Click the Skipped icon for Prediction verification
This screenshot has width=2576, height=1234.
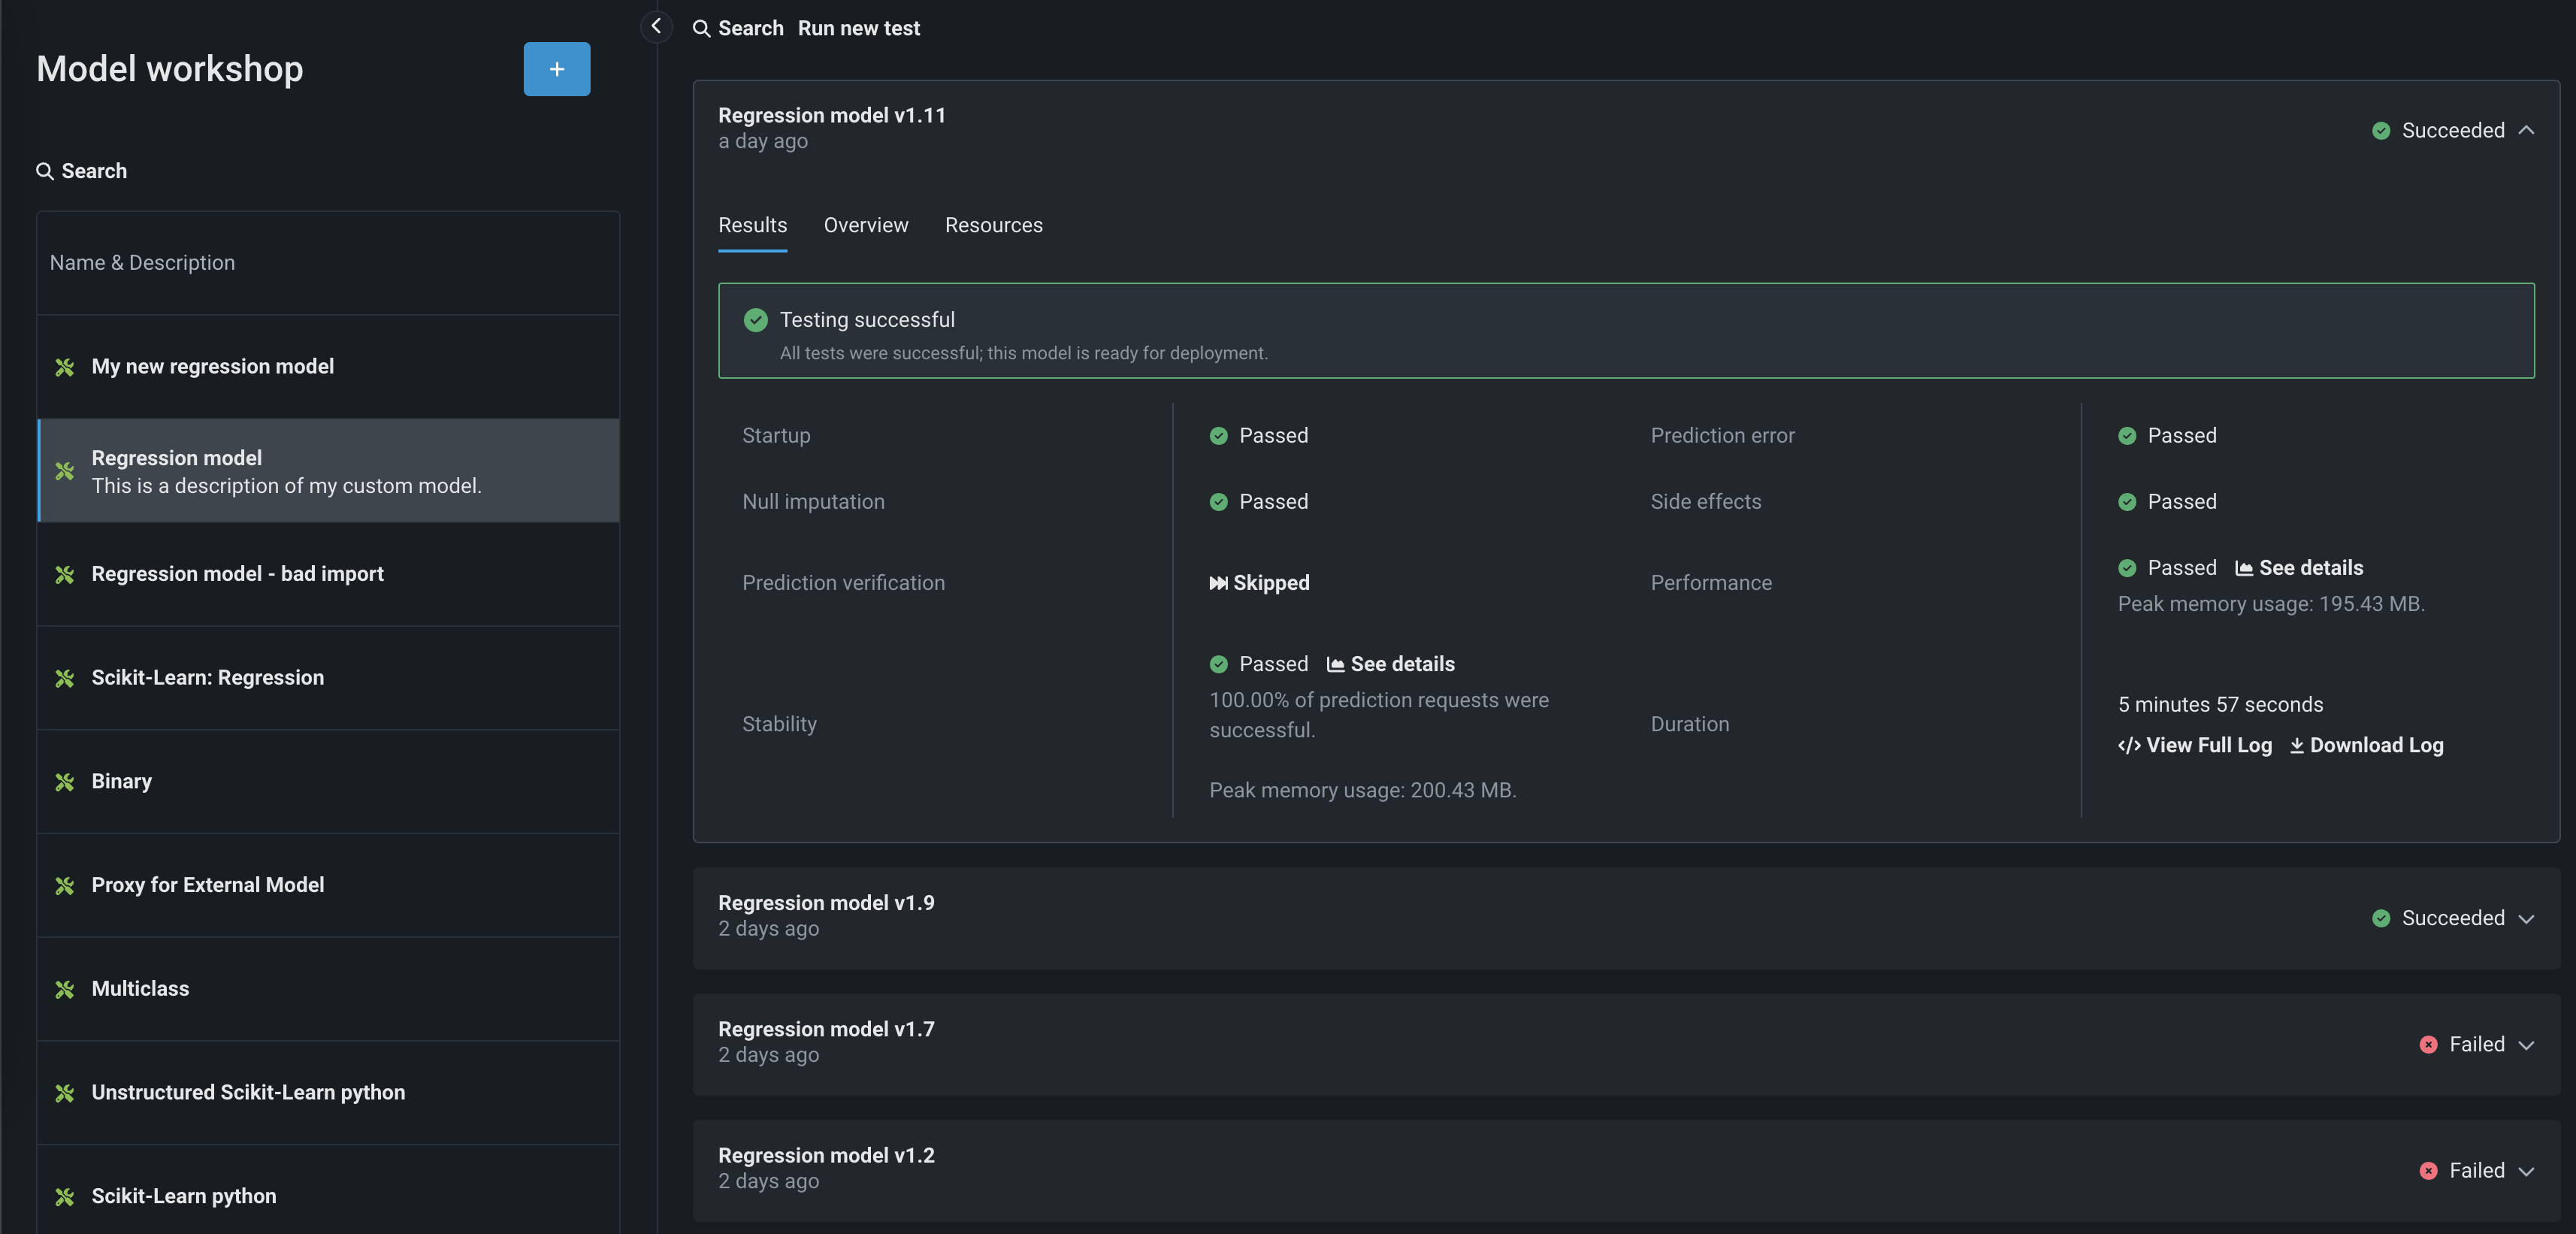coord(1218,583)
